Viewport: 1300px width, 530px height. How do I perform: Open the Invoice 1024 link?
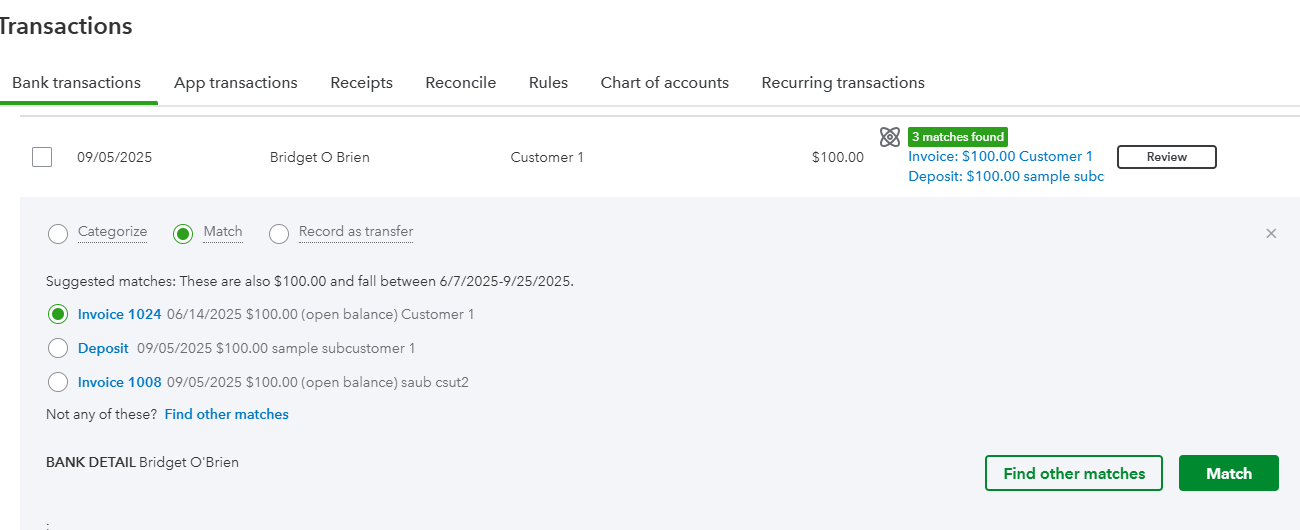coord(119,314)
